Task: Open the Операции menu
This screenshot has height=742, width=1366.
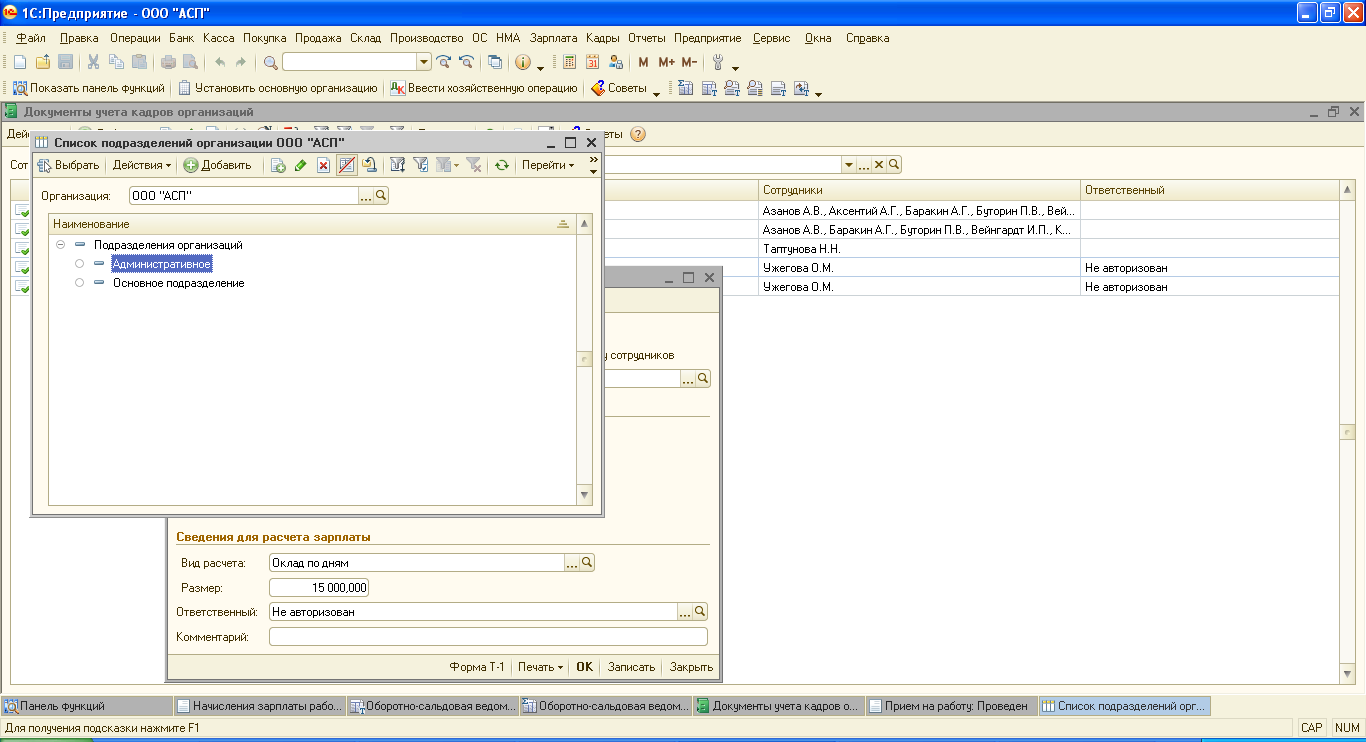Action: pyautogui.click(x=135, y=38)
